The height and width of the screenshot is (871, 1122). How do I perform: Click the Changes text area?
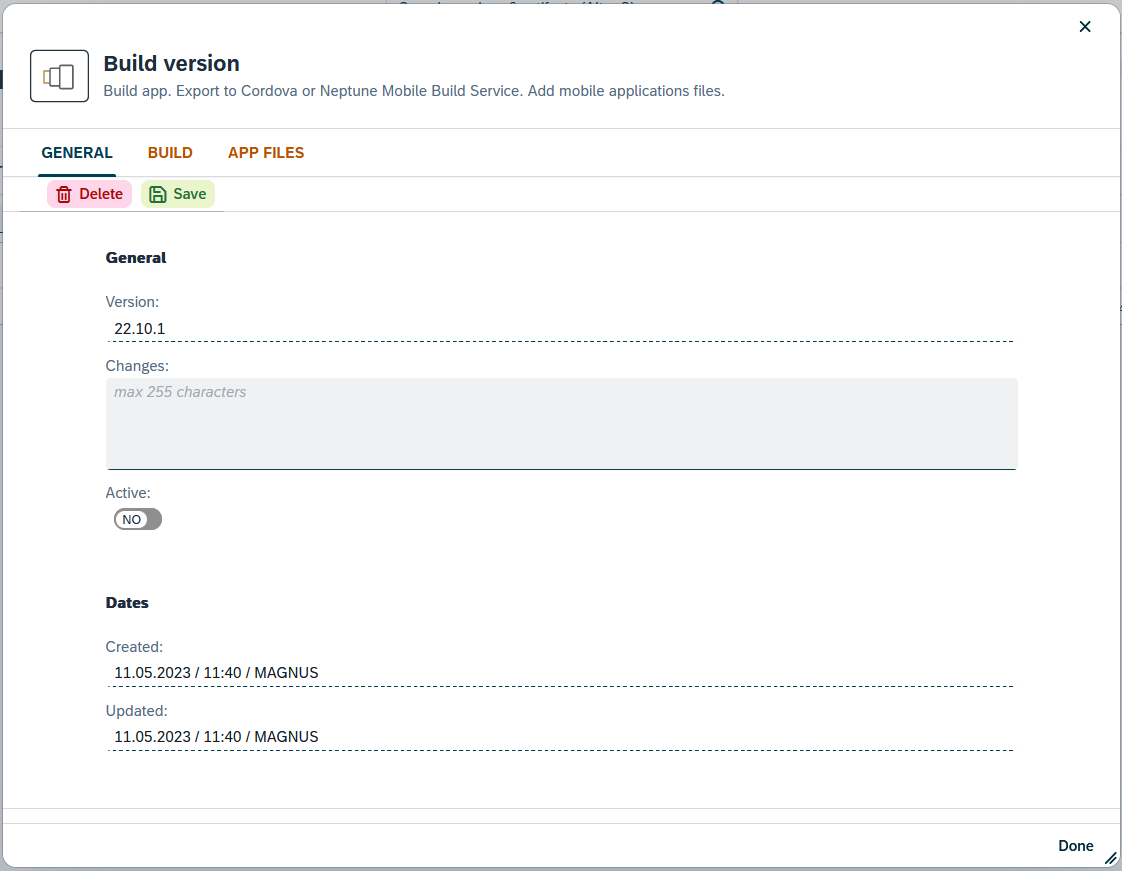[560, 420]
